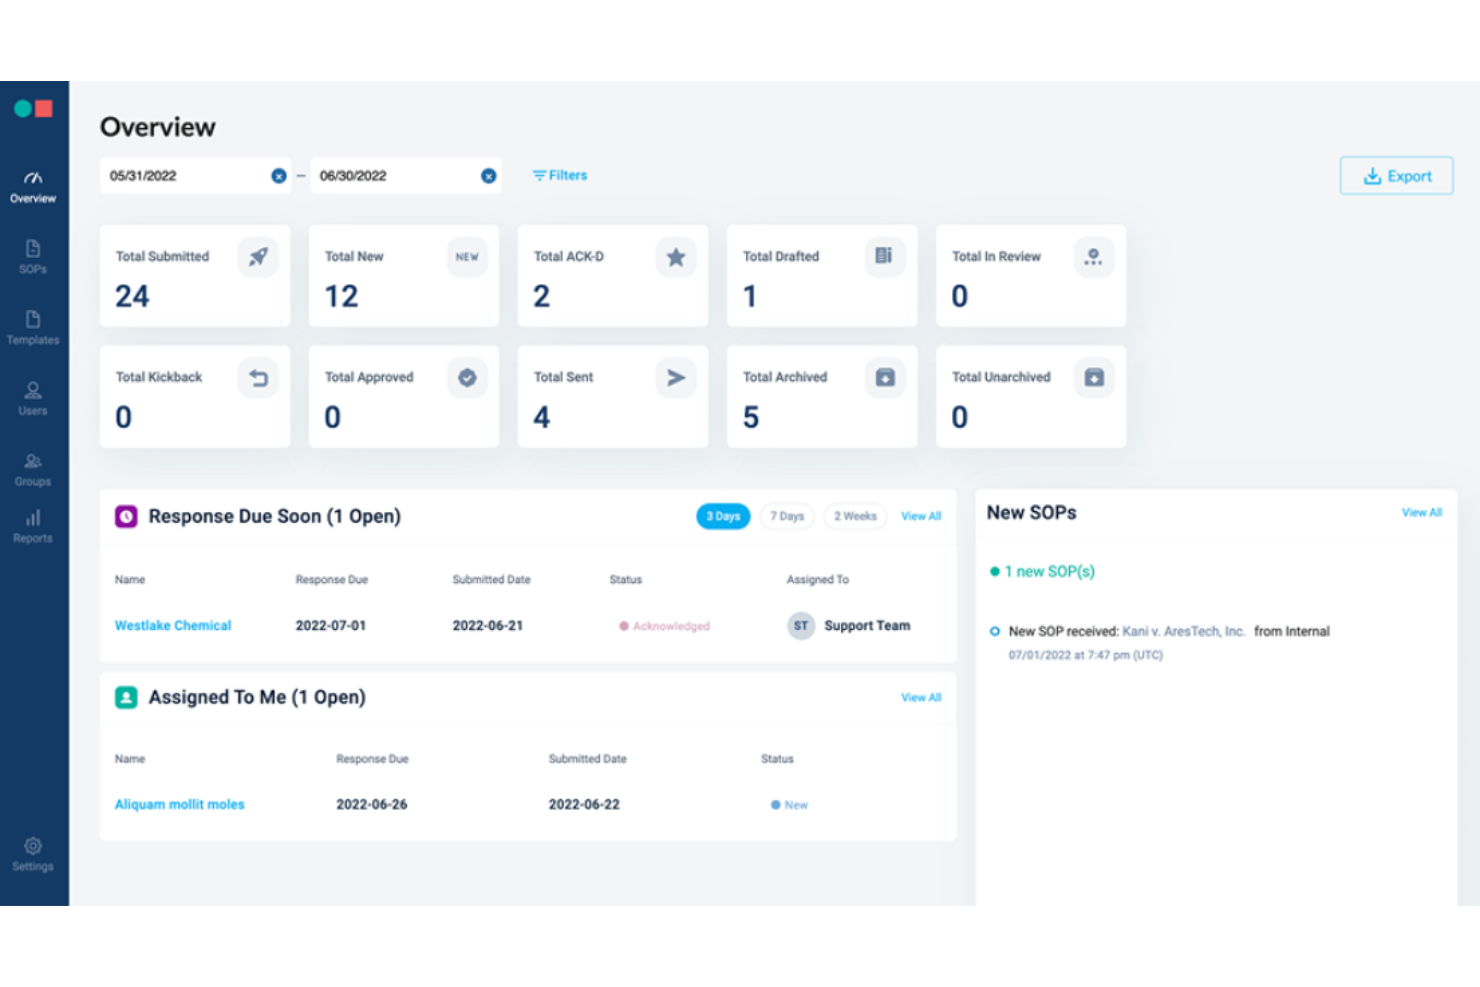Image resolution: width=1480 pixels, height=987 pixels.
Task: Open the Westlake Chemical record
Action: click(x=173, y=625)
